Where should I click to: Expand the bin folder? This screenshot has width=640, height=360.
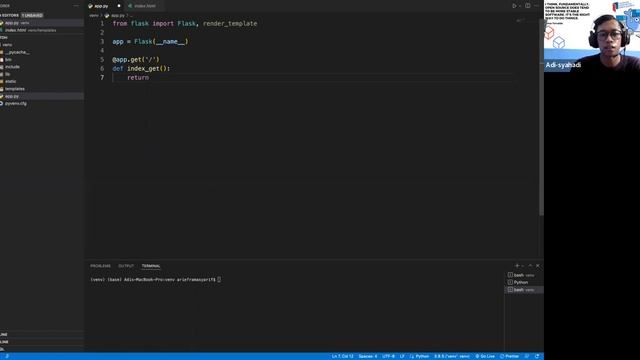click(42, 60)
